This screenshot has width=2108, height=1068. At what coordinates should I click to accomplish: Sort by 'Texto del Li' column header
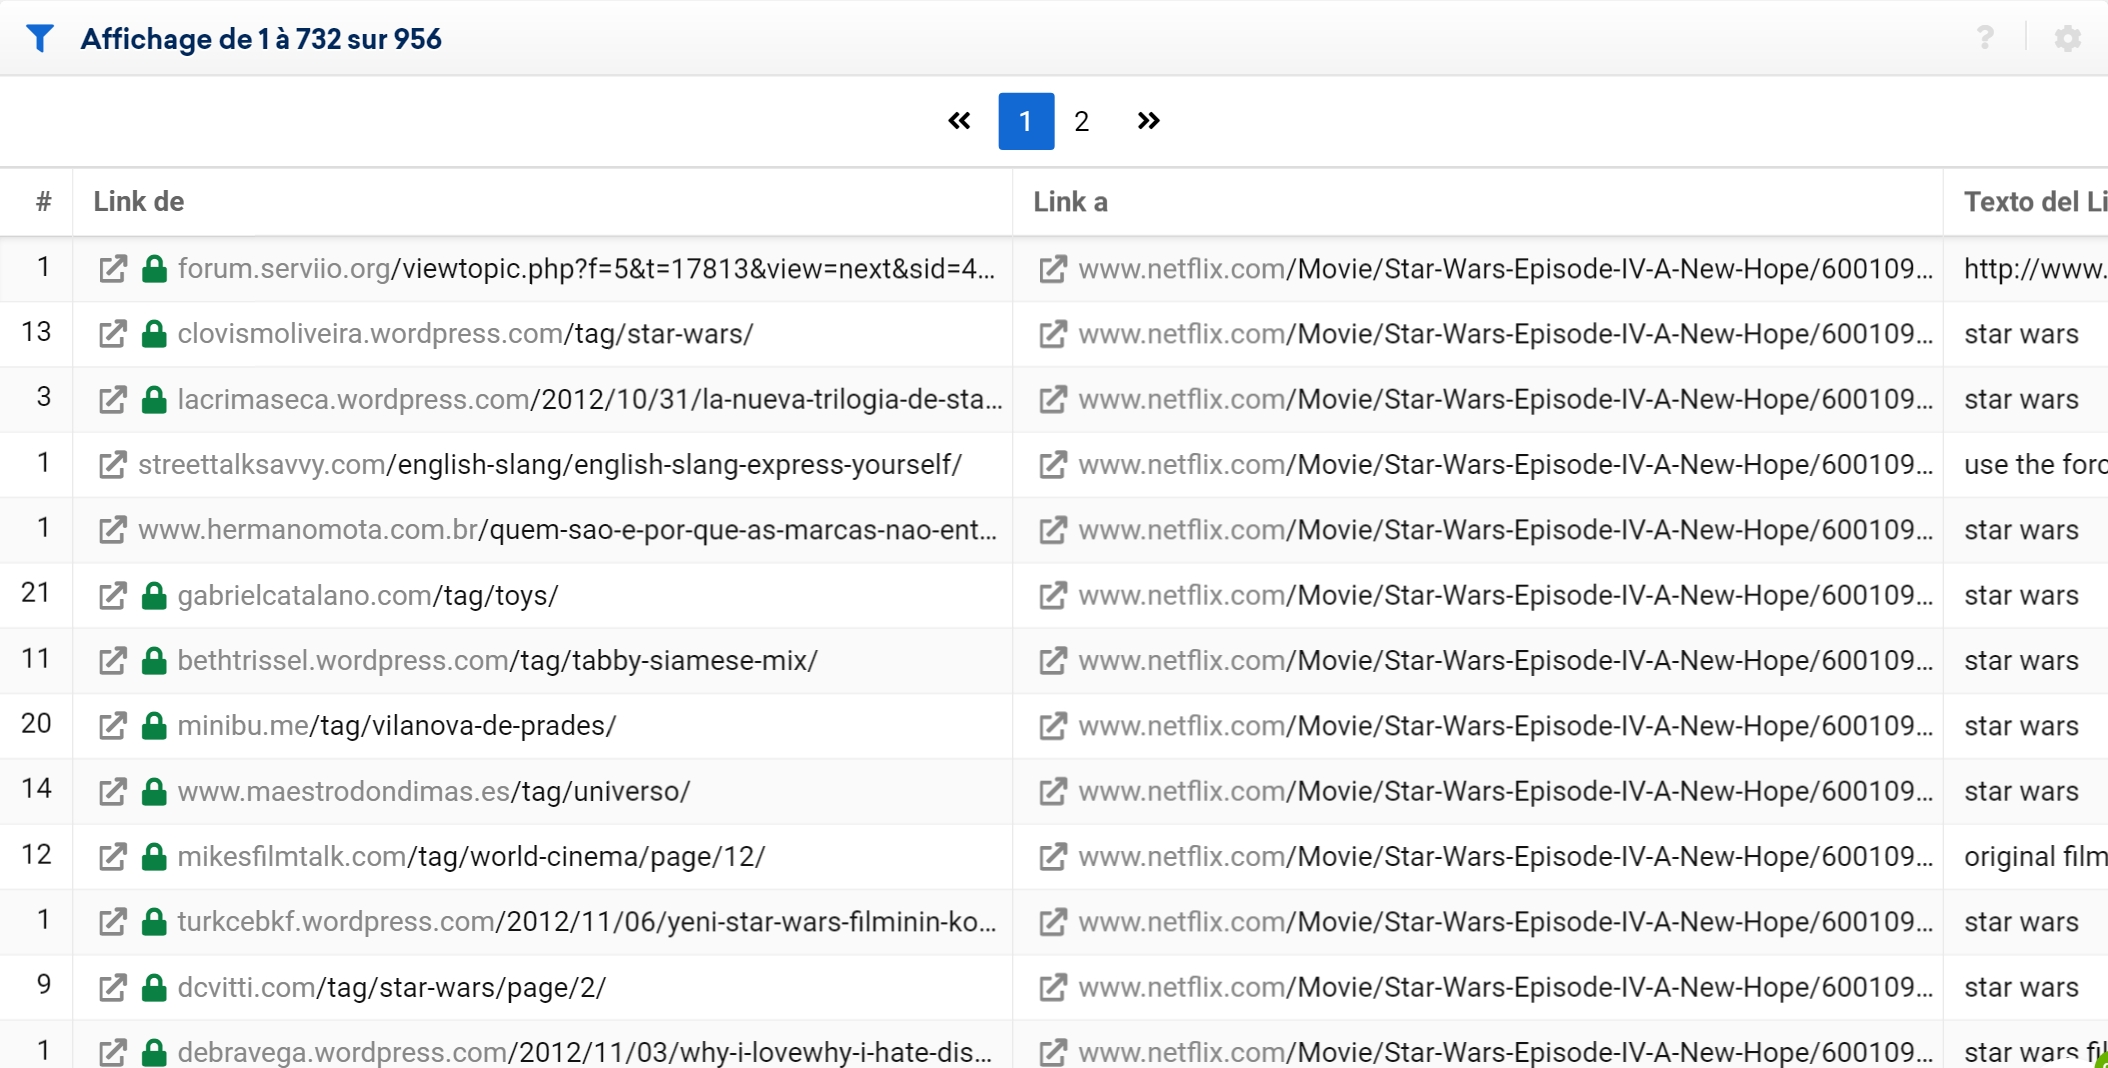(x=2035, y=202)
